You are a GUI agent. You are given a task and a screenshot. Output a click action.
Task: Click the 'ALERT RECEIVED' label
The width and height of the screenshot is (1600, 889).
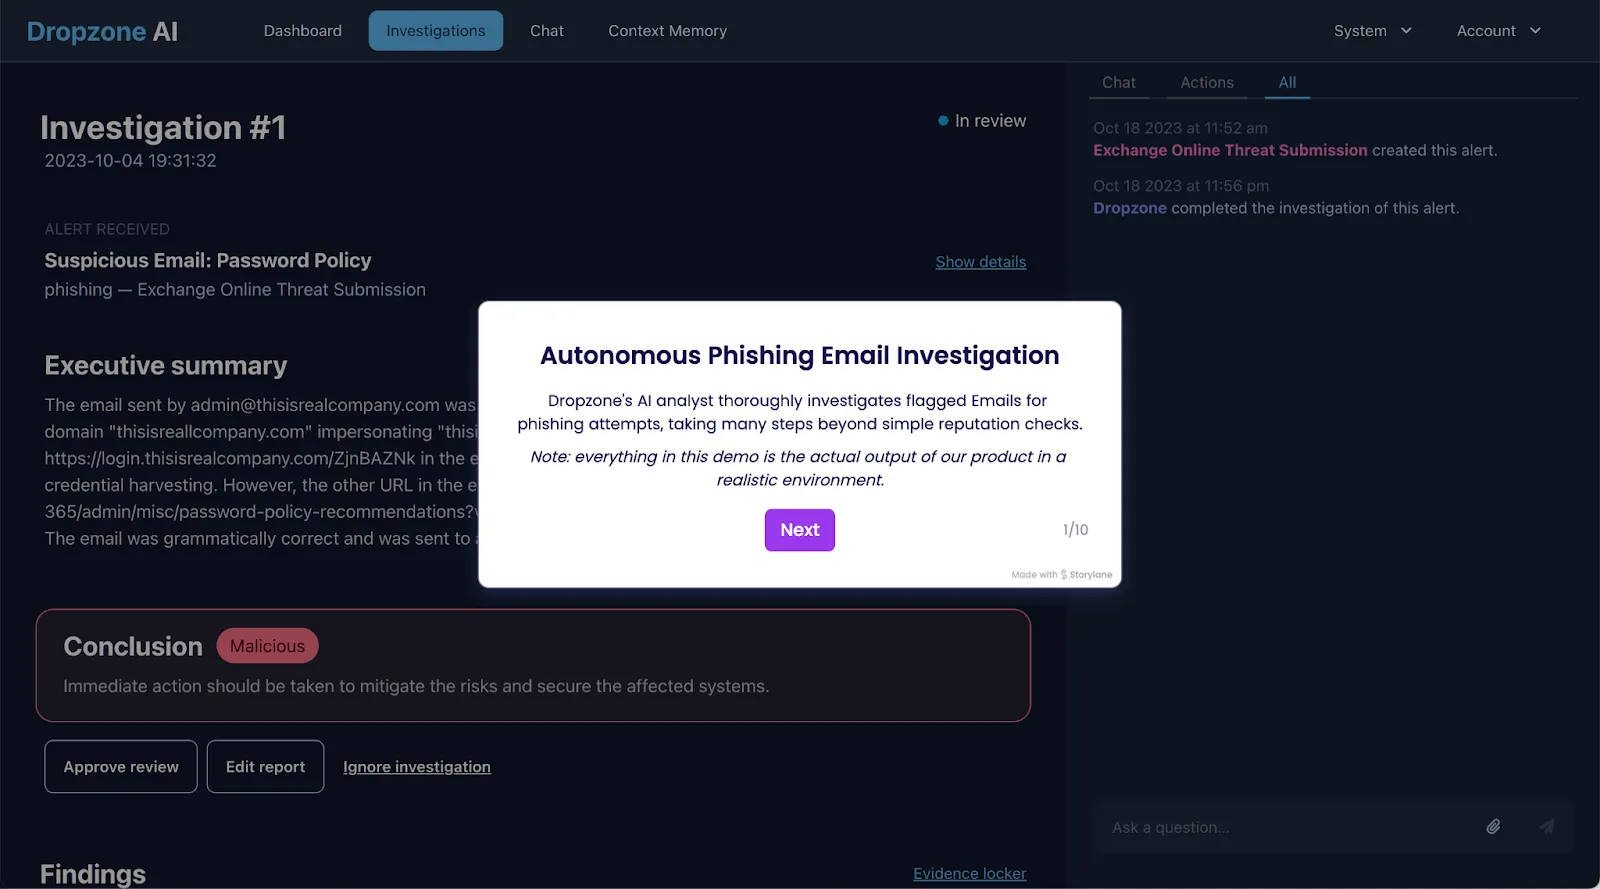point(107,229)
